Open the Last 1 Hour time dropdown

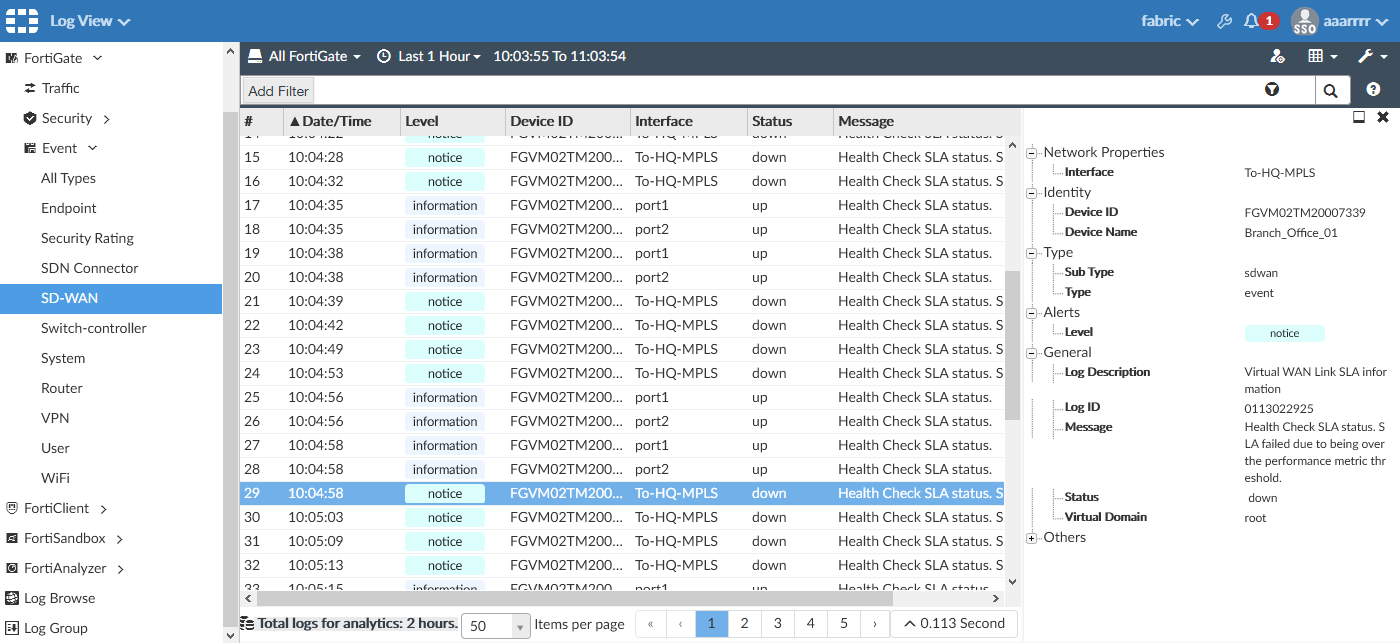[x=429, y=56]
